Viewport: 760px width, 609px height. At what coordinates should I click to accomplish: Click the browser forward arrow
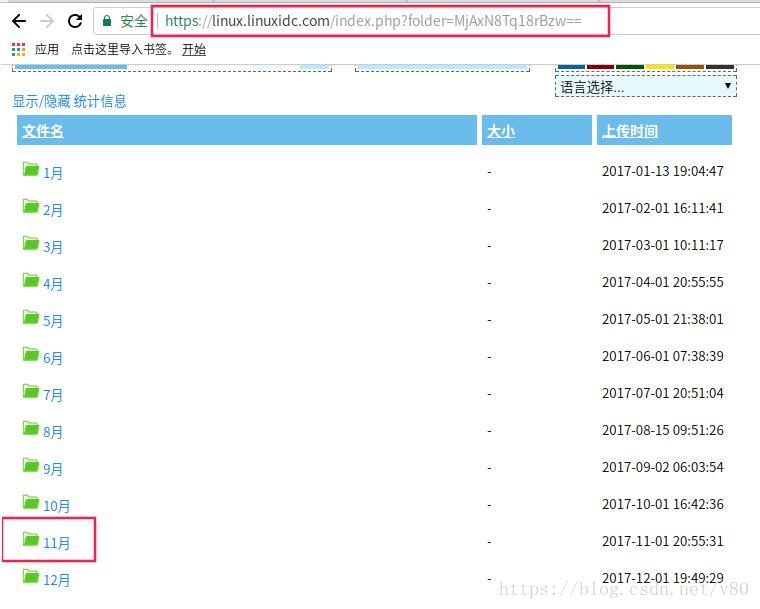point(47,21)
